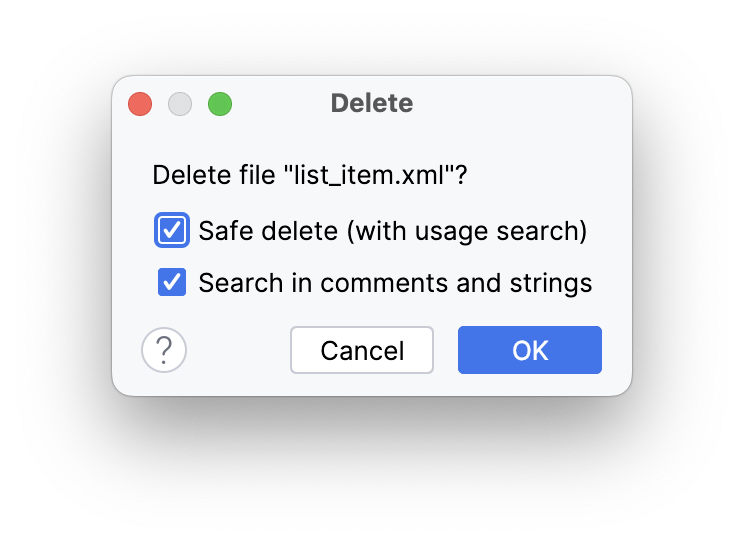Click the "Safe delete (with usage search)" label
The height and width of the screenshot is (544, 744).
tap(392, 231)
